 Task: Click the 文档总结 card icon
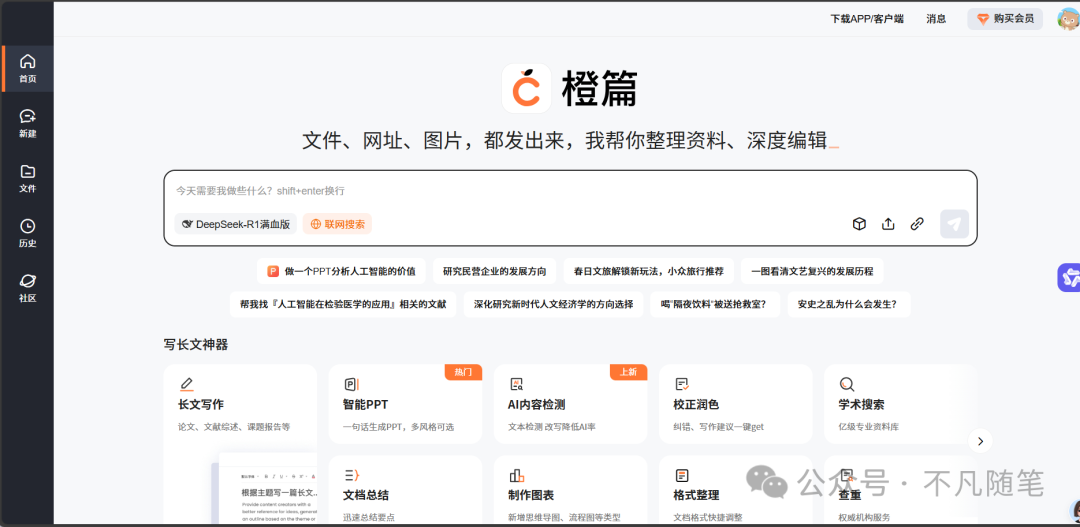point(352,475)
